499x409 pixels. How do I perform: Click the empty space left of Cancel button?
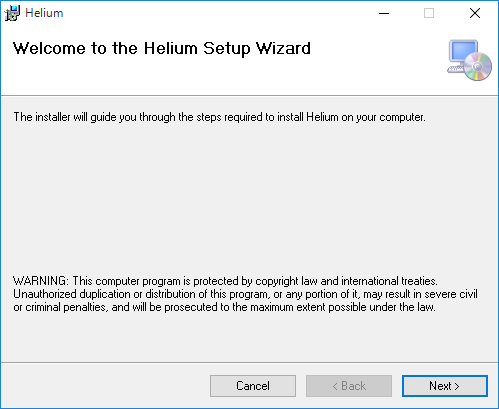point(105,386)
